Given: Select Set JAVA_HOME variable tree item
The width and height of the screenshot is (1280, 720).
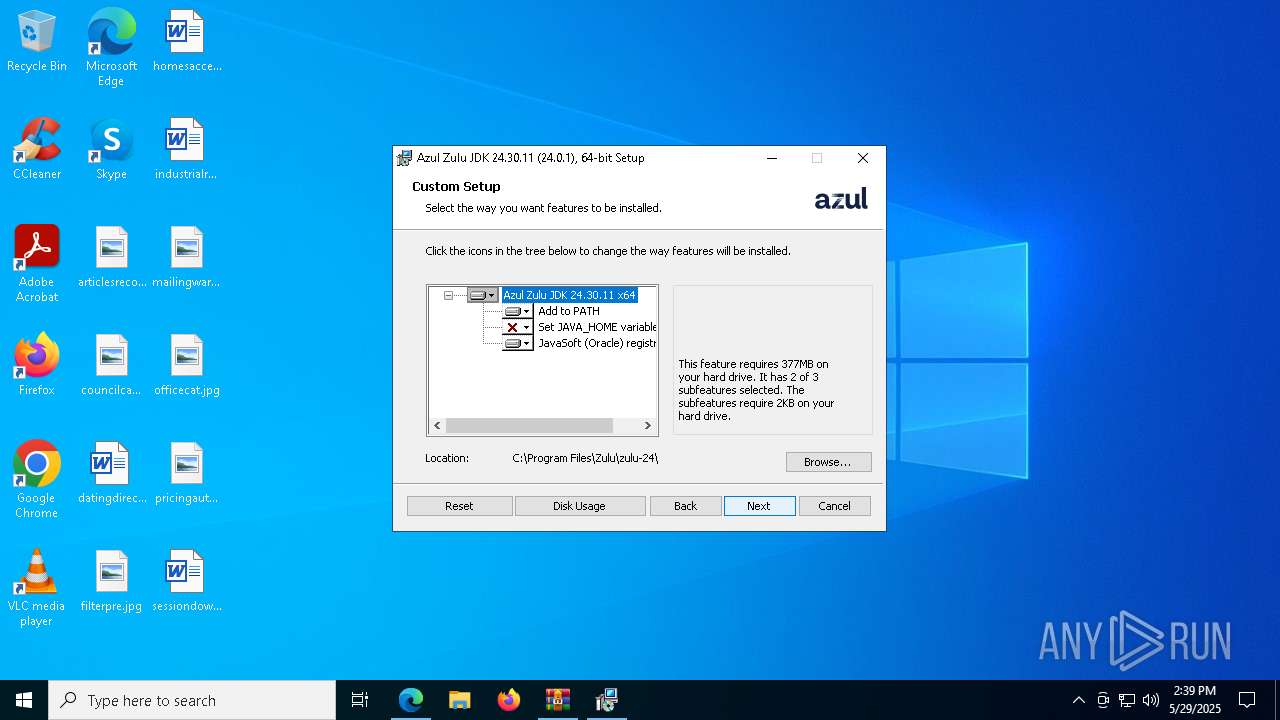Looking at the screenshot, I should pyautogui.click(x=597, y=327).
